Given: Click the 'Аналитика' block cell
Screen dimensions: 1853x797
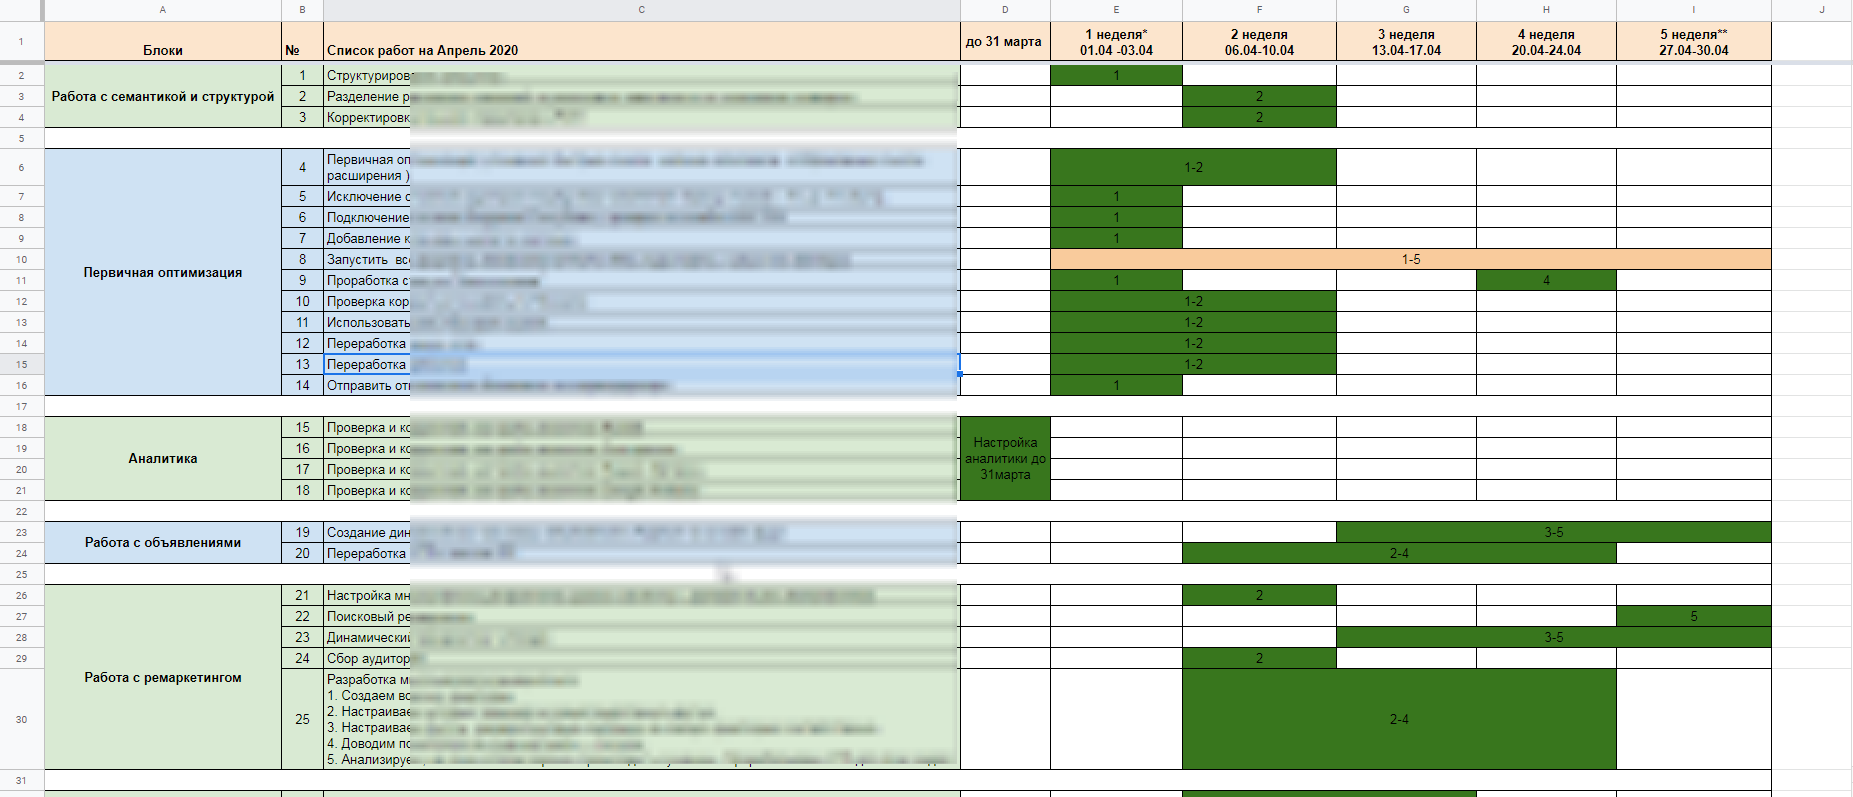Looking at the screenshot, I should 163,458.
